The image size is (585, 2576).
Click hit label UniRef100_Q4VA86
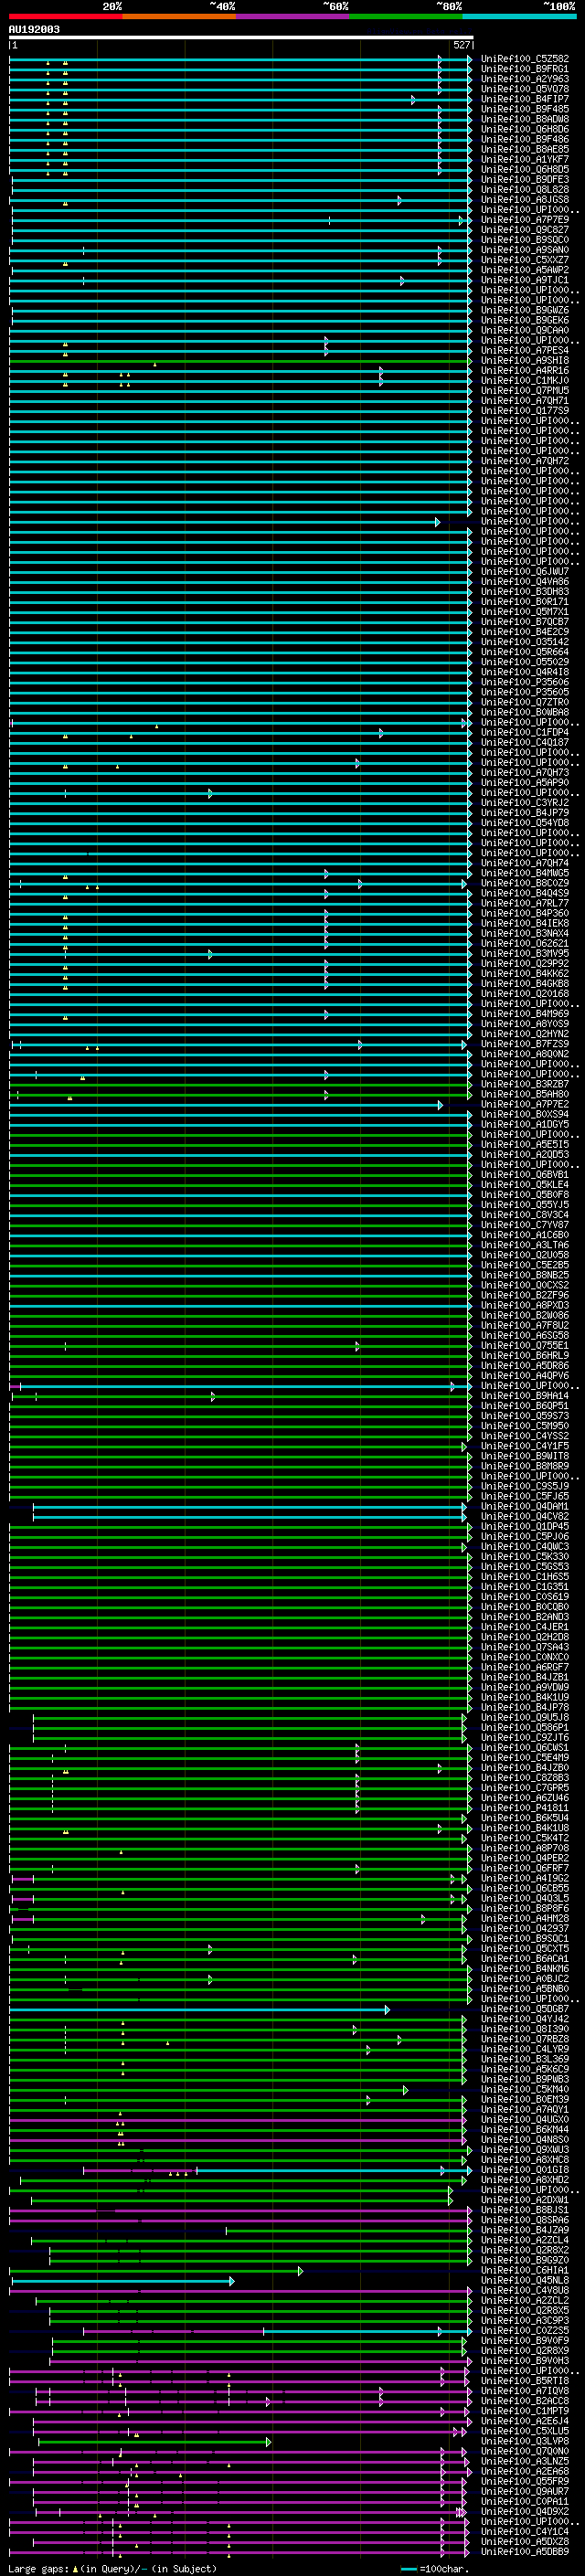pyautogui.click(x=525, y=581)
